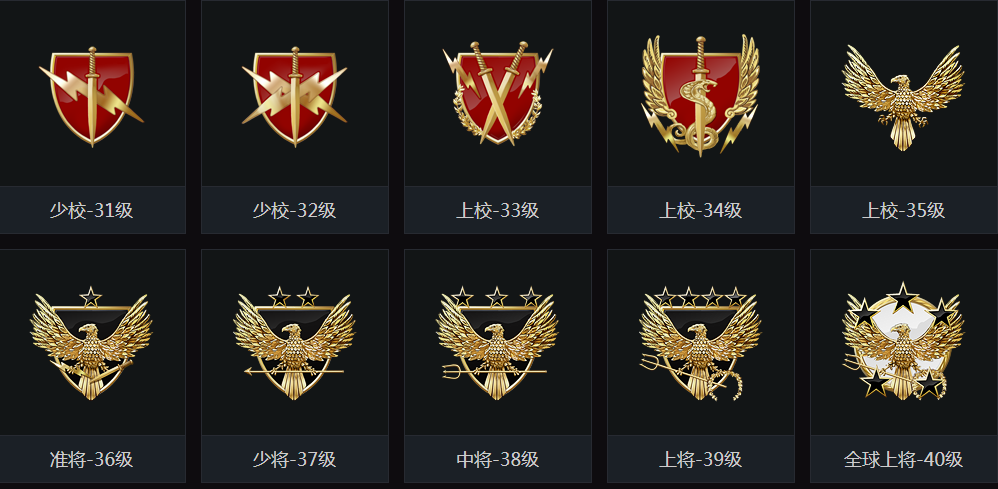The height and width of the screenshot is (489, 998).
Task: Click the 准将-36级 rank label
Action: (92, 459)
